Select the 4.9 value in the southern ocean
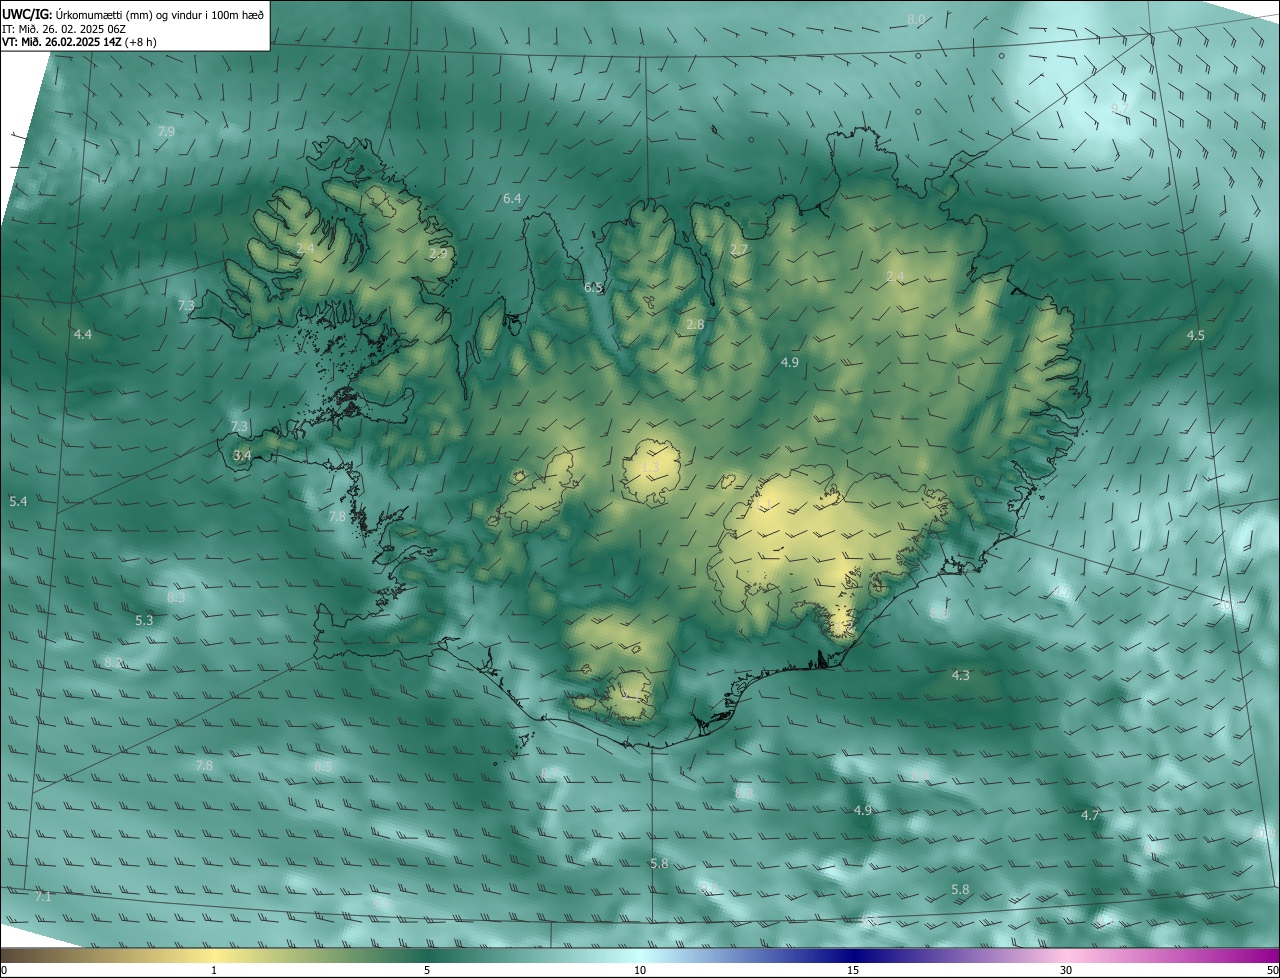The width and height of the screenshot is (1280, 978). pyautogui.click(x=863, y=810)
